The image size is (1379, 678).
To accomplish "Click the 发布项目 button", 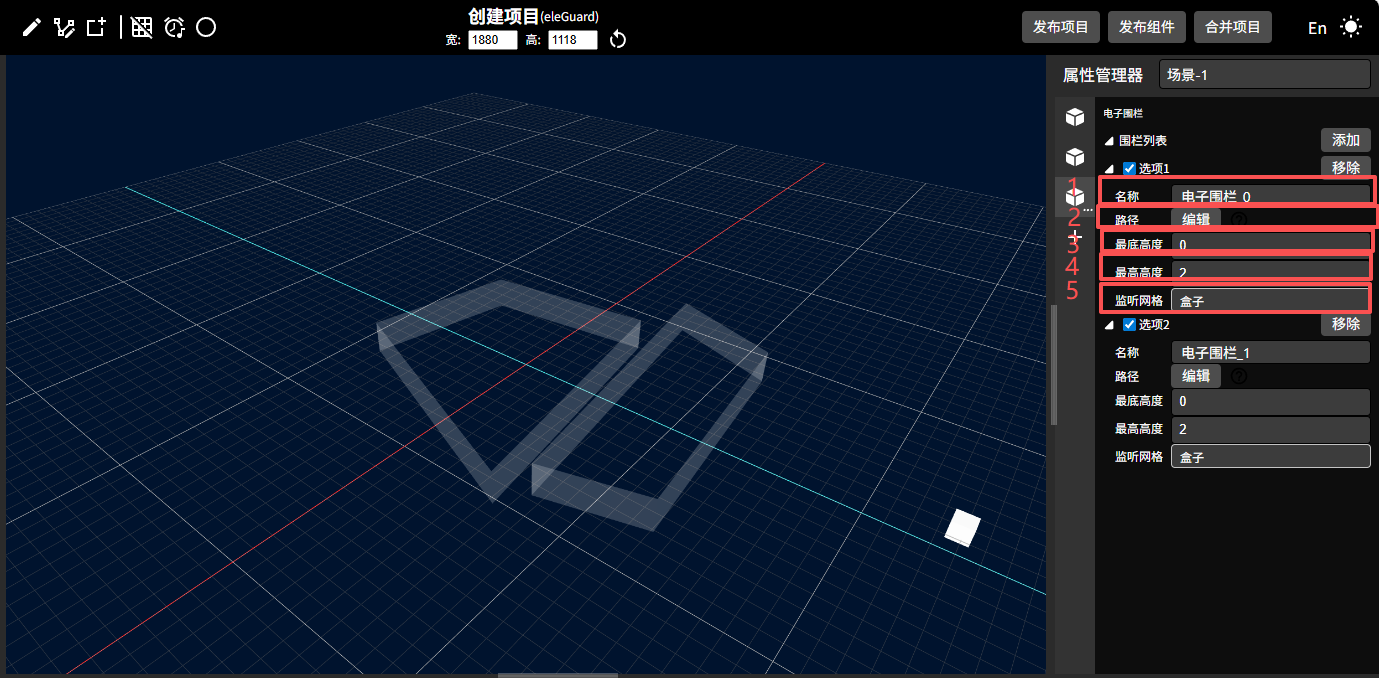I will (1061, 27).
